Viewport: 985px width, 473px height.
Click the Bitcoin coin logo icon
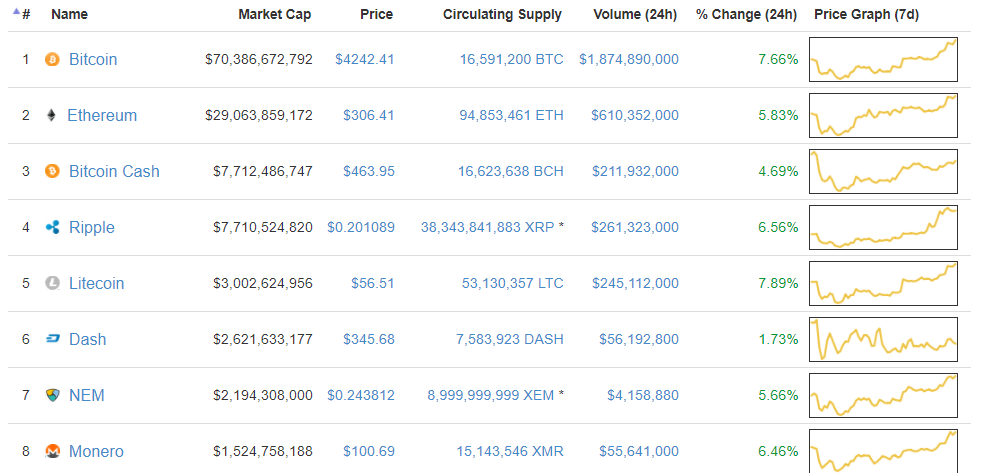pyautogui.click(x=53, y=60)
